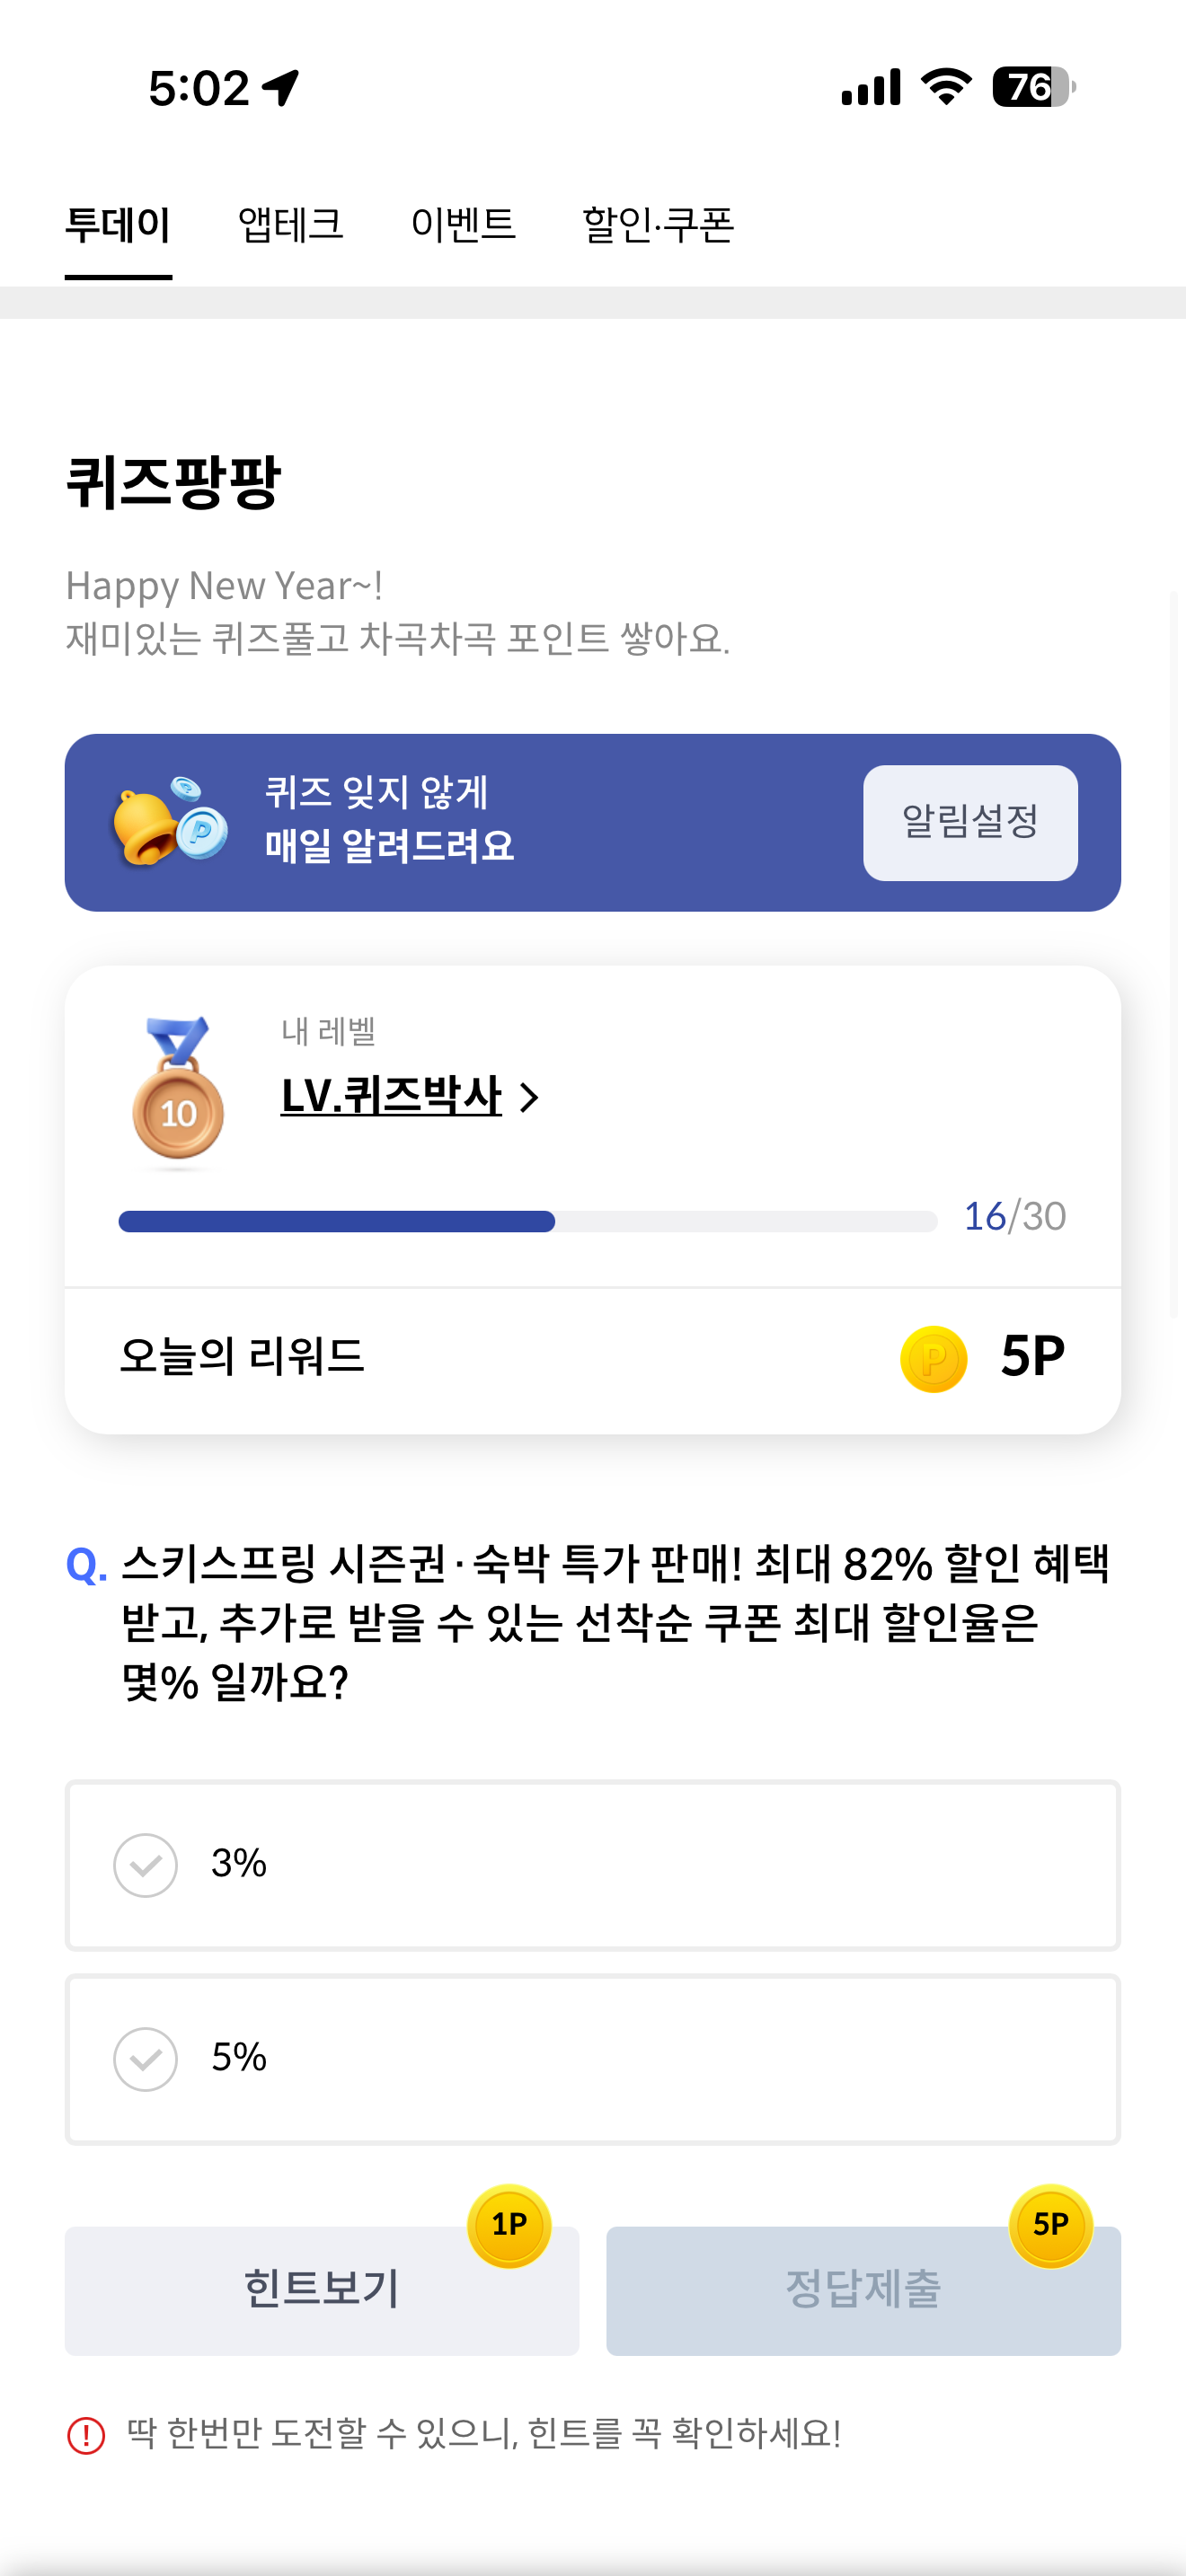
Task: Open the LV.퀴즈박사 level link
Action: point(391,1096)
